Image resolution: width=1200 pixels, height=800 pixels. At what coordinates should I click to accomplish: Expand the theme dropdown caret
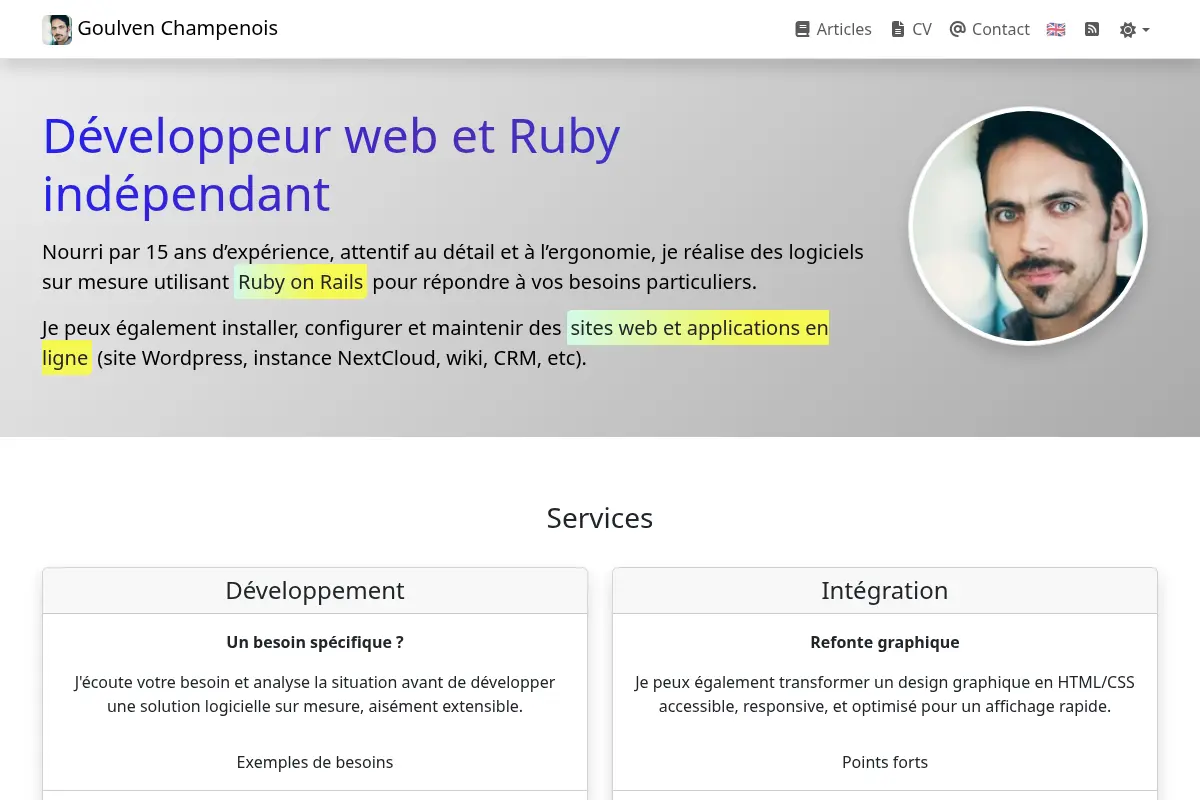pyautogui.click(x=1146, y=30)
